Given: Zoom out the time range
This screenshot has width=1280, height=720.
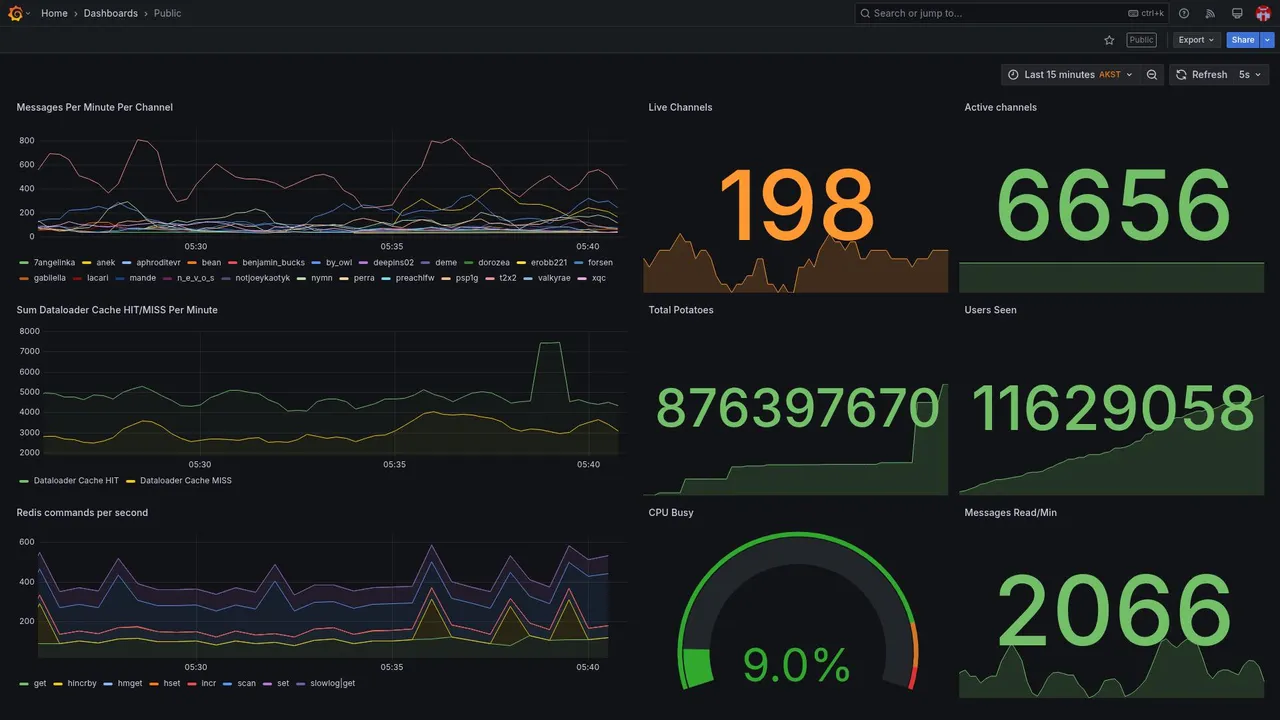Looking at the screenshot, I should [x=1152, y=75].
